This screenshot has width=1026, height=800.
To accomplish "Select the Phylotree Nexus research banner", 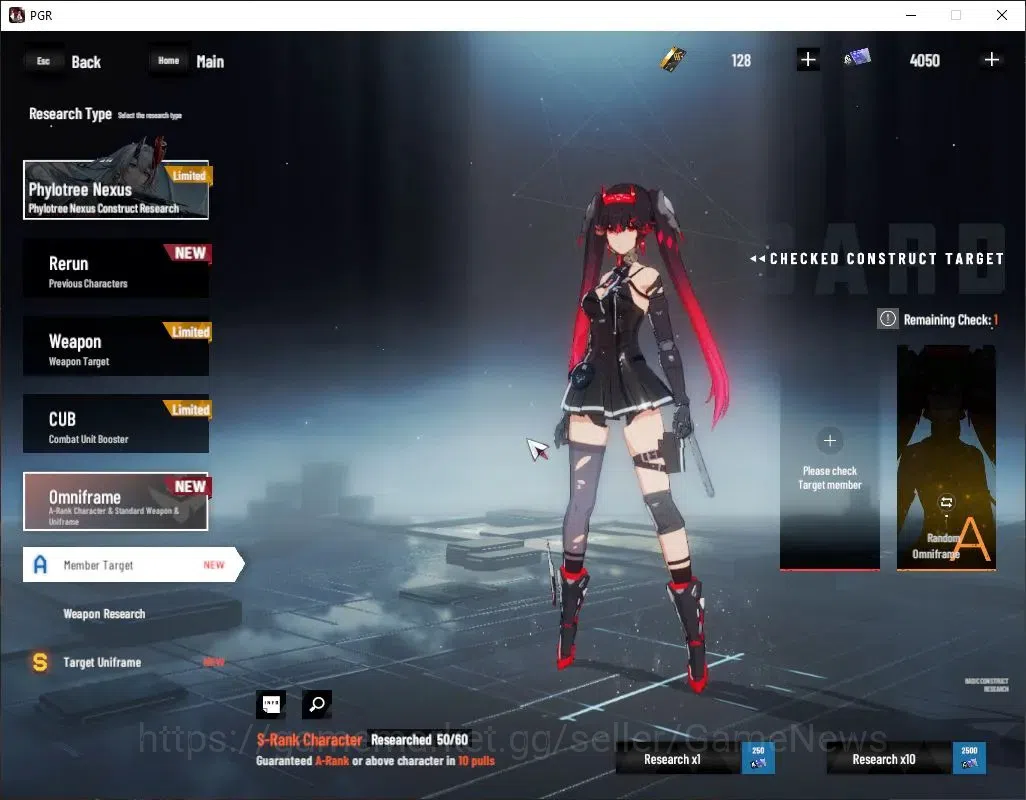I will tap(116, 190).
